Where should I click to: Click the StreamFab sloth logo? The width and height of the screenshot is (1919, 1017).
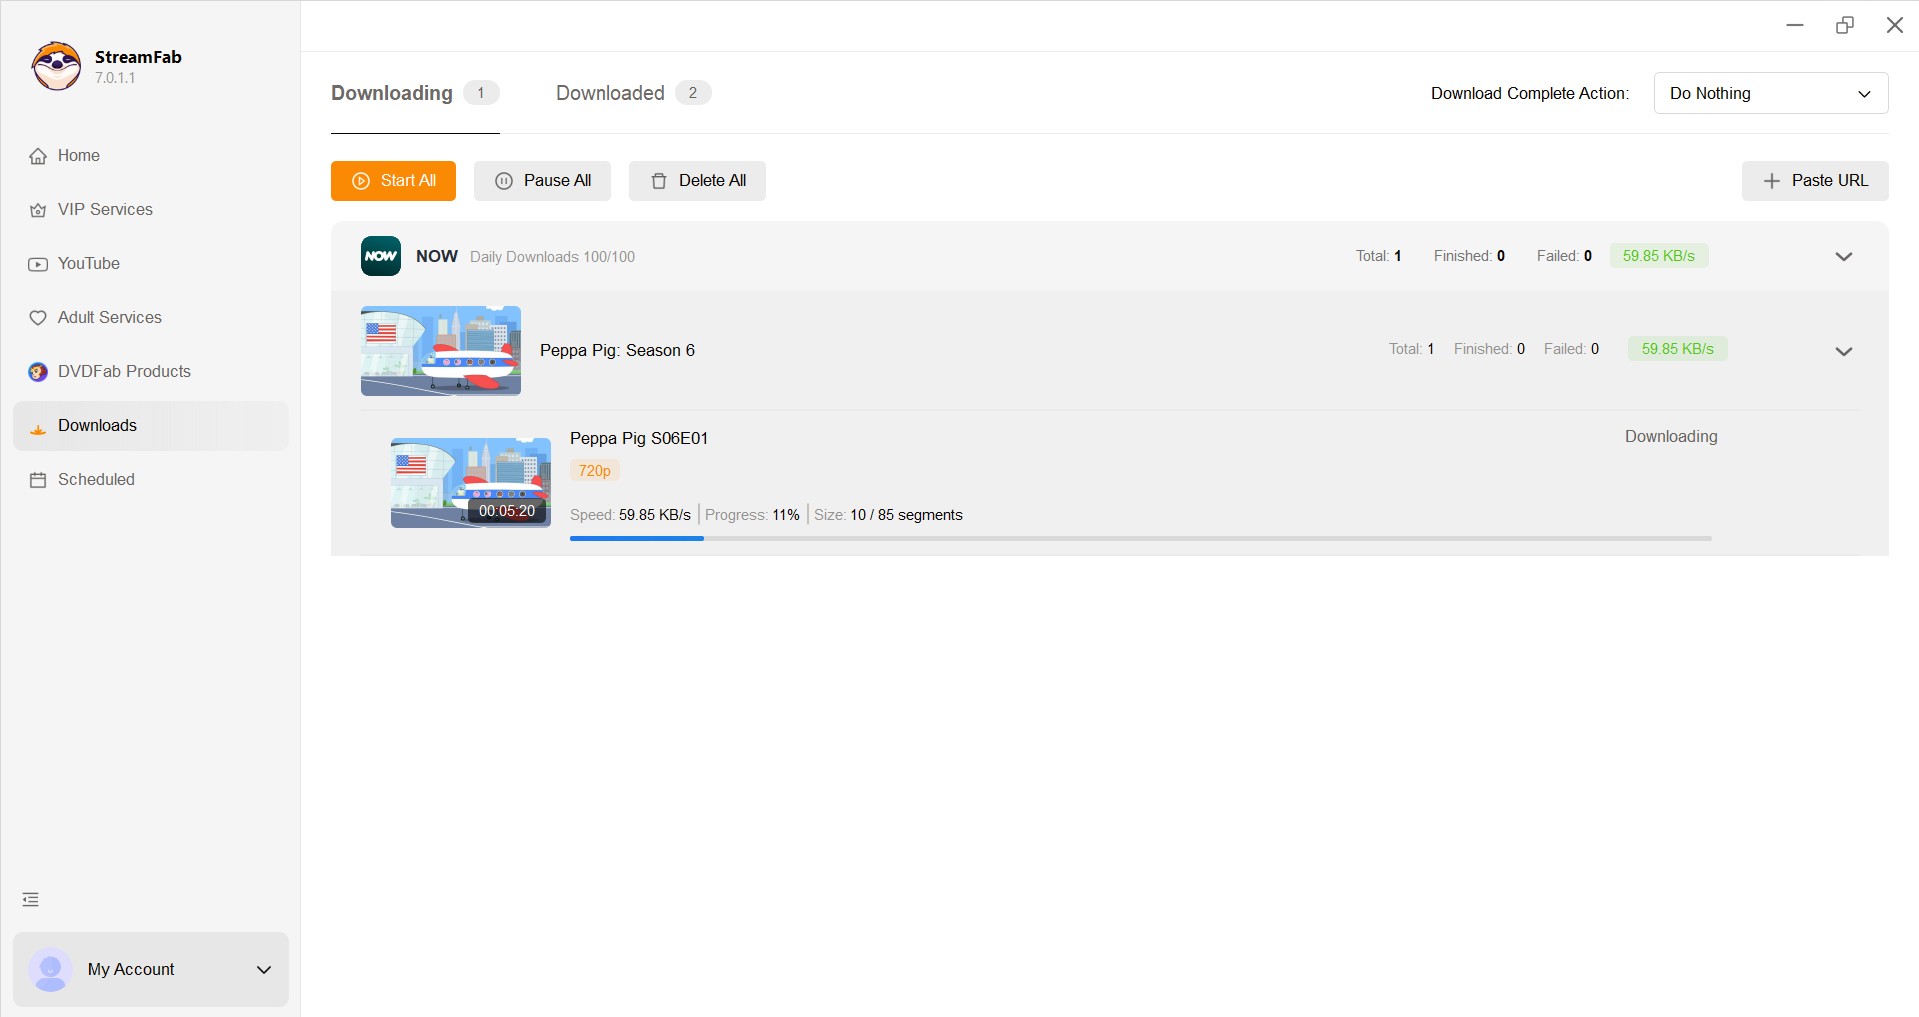point(56,66)
